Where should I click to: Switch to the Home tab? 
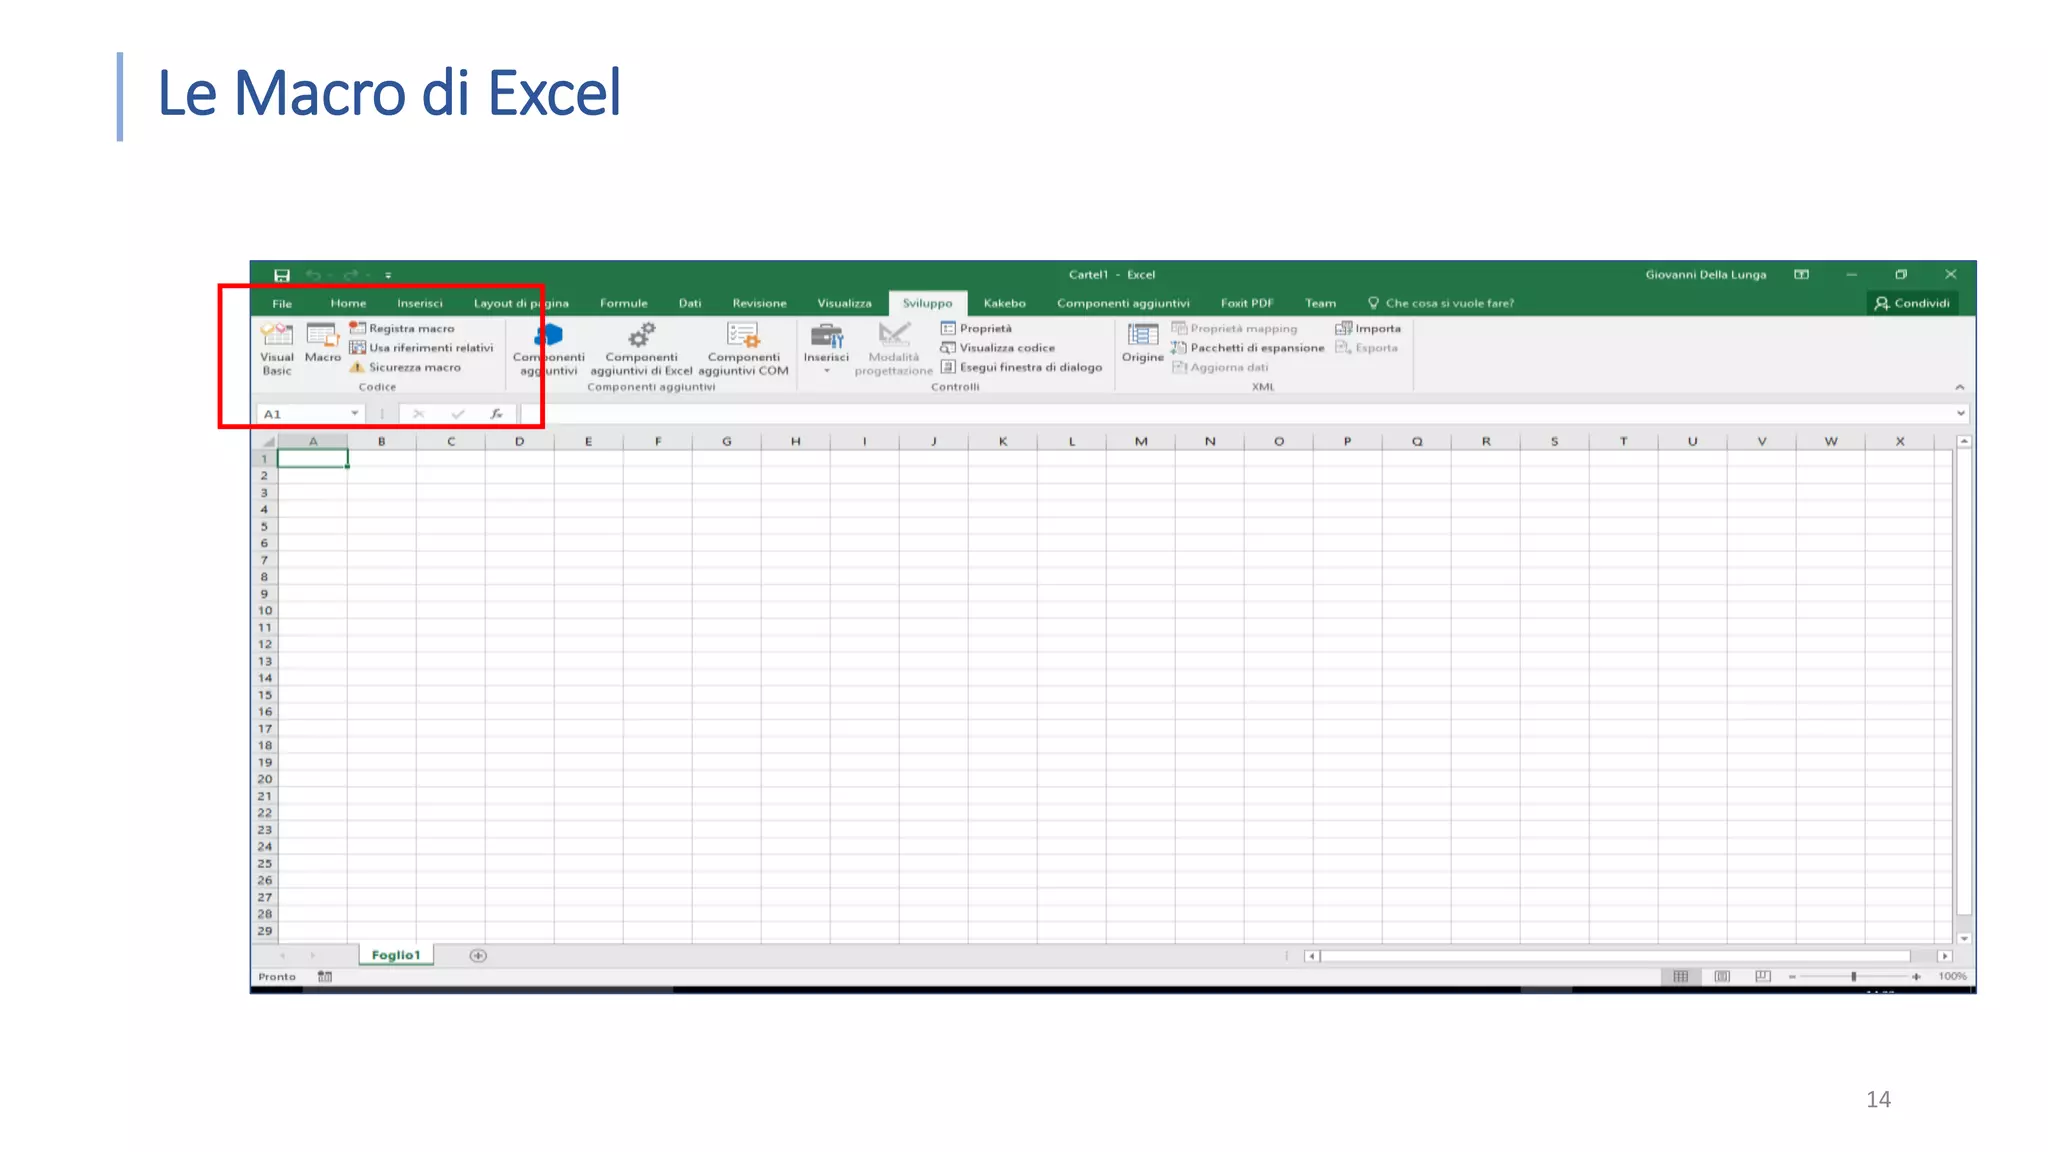348,303
